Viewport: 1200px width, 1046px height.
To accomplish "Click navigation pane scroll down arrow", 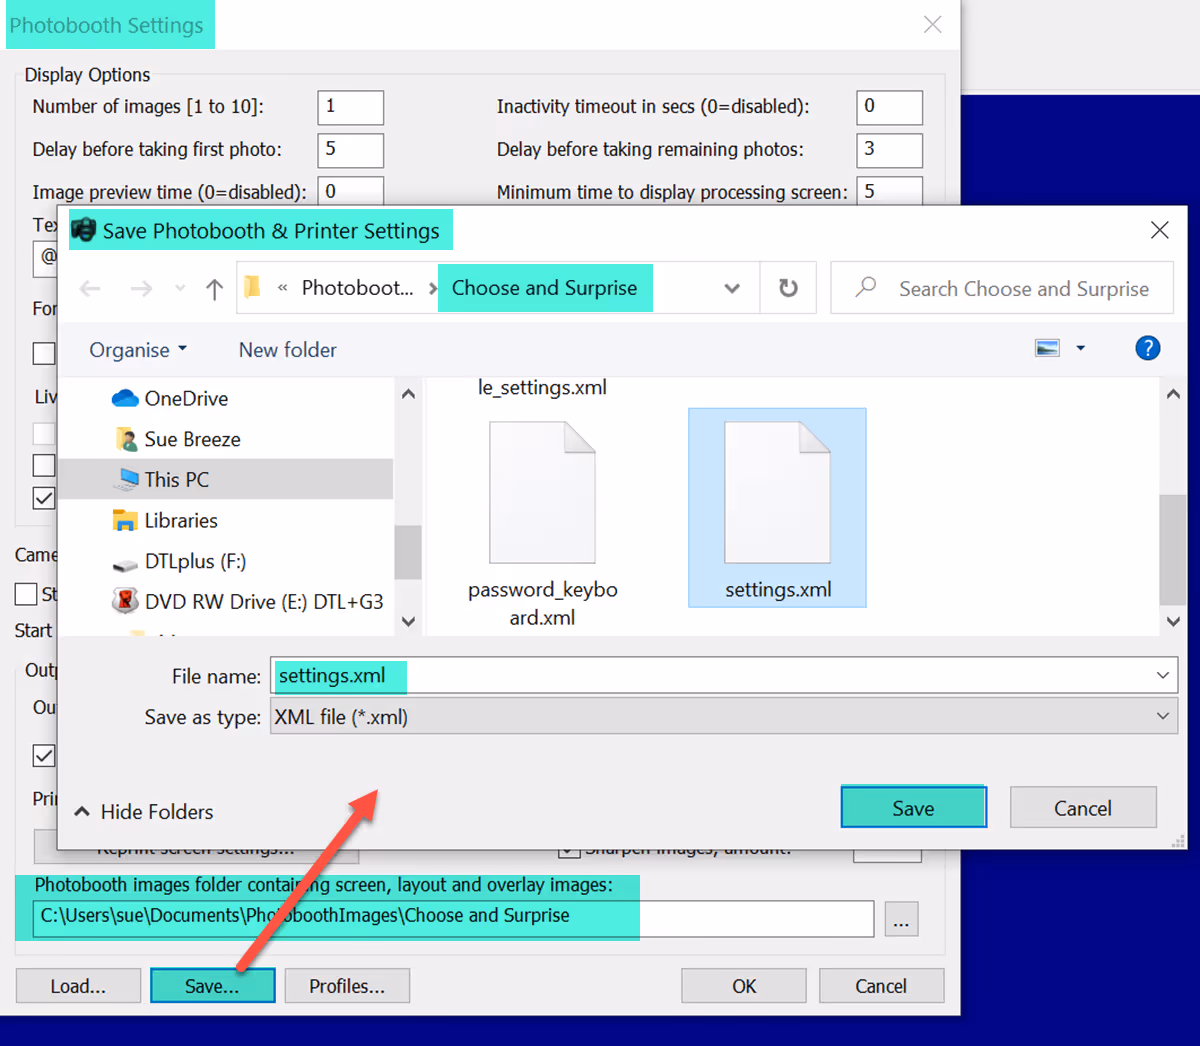I will (x=408, y=621).
